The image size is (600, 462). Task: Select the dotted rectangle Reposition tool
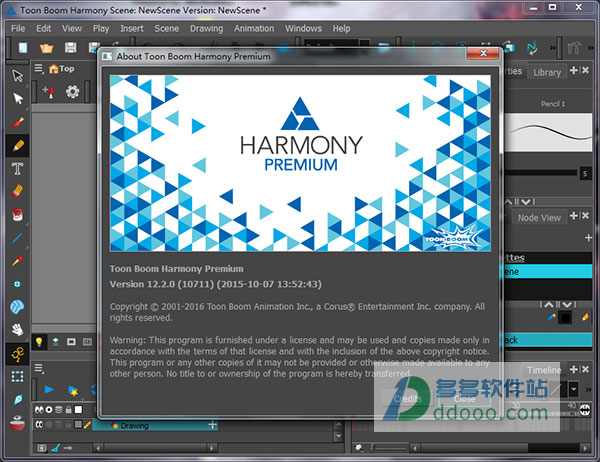[17, 377]
